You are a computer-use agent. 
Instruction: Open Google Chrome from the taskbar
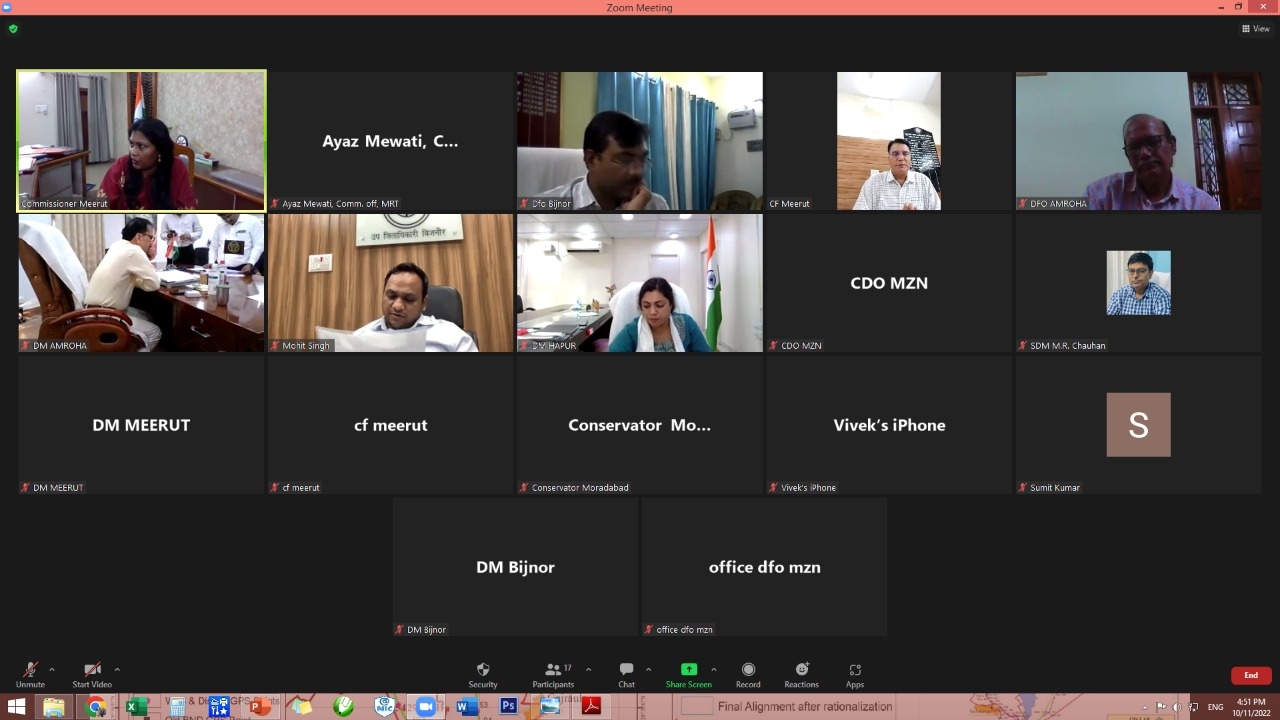(x=96, y=707)
